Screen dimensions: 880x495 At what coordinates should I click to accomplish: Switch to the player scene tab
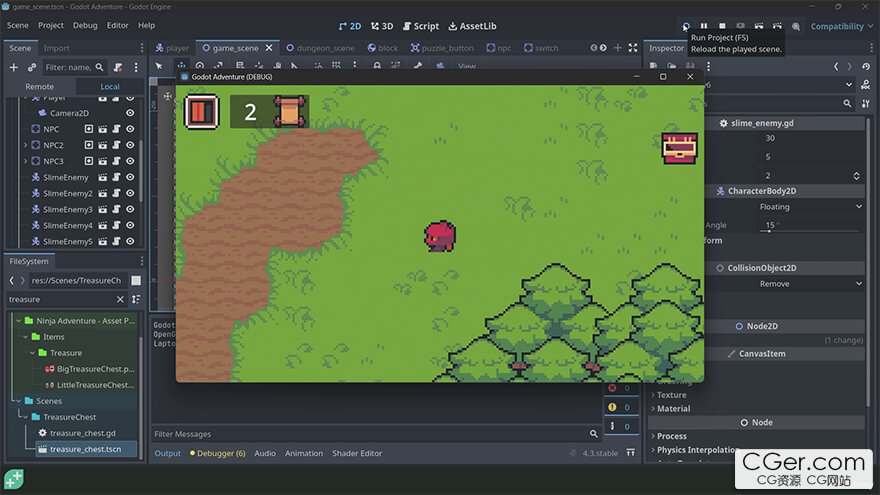(x=172, y=48)
